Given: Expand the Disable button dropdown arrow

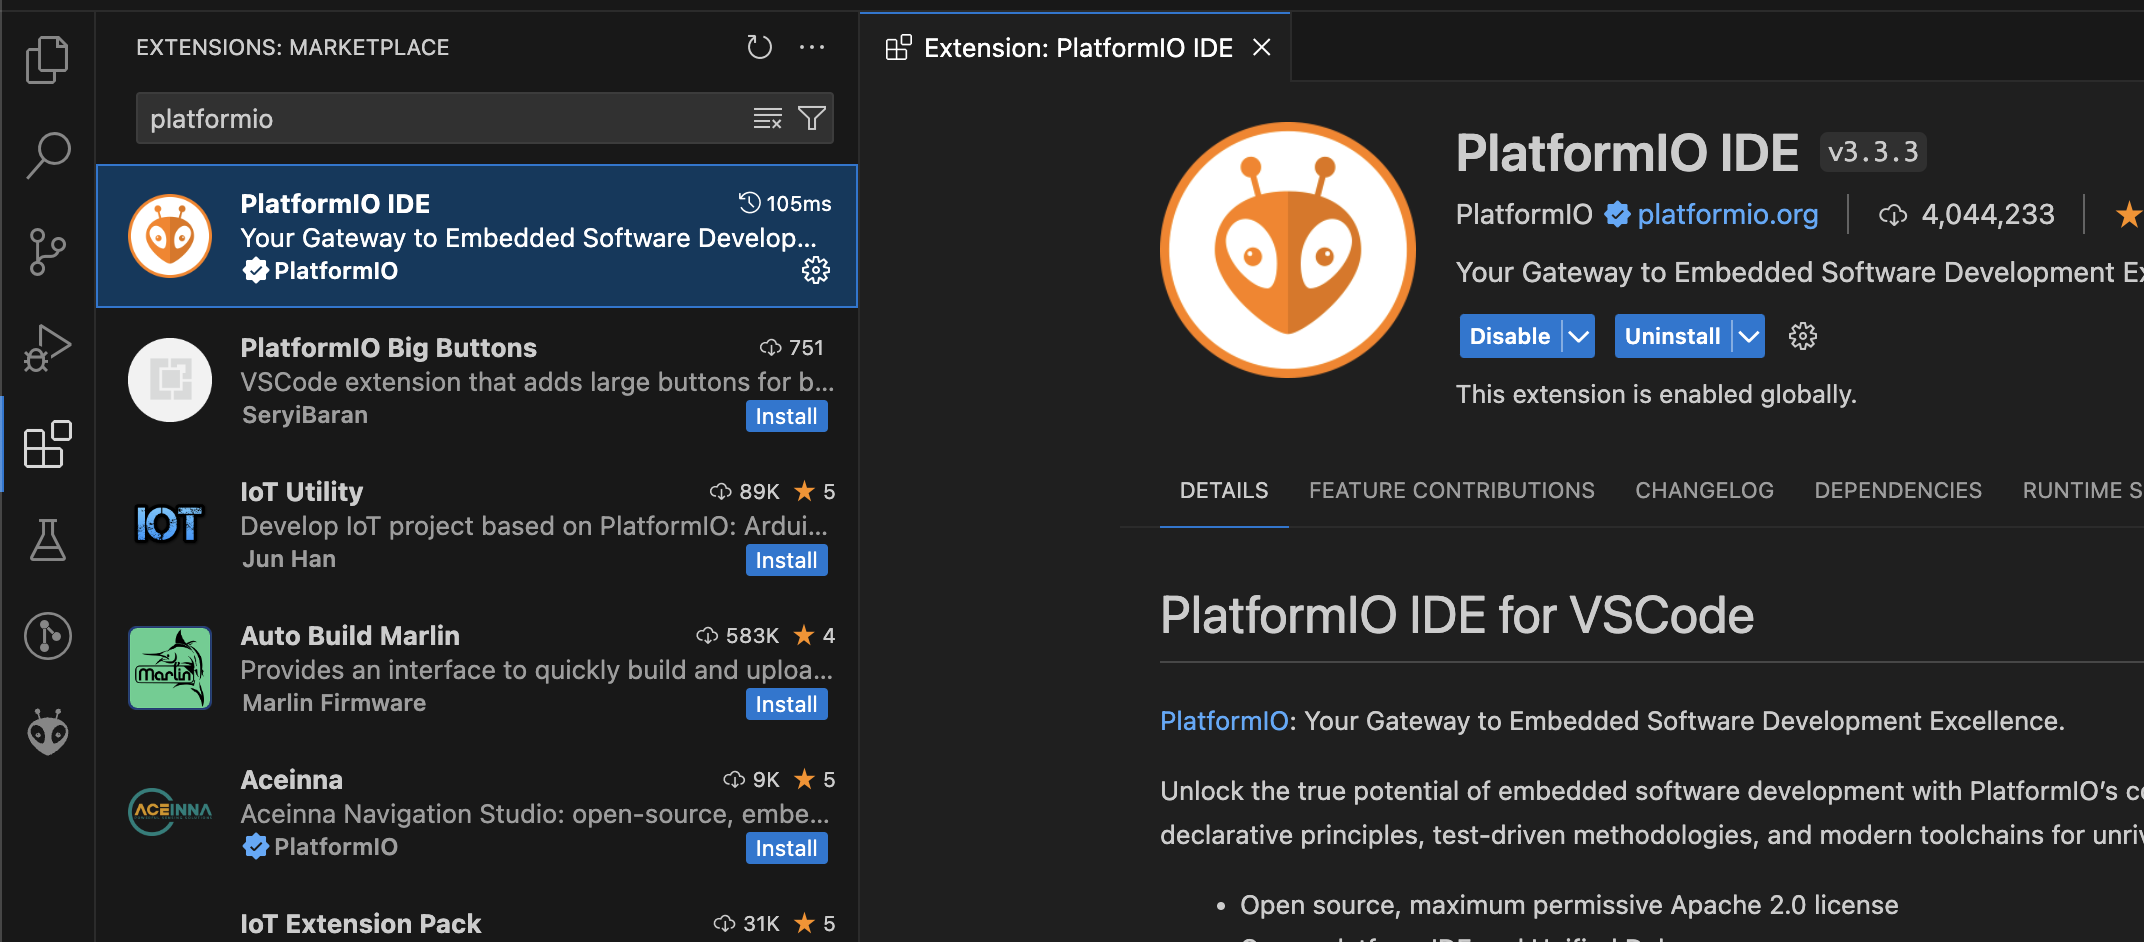Looking at the screenshot, I should (x=1579, y=336).
